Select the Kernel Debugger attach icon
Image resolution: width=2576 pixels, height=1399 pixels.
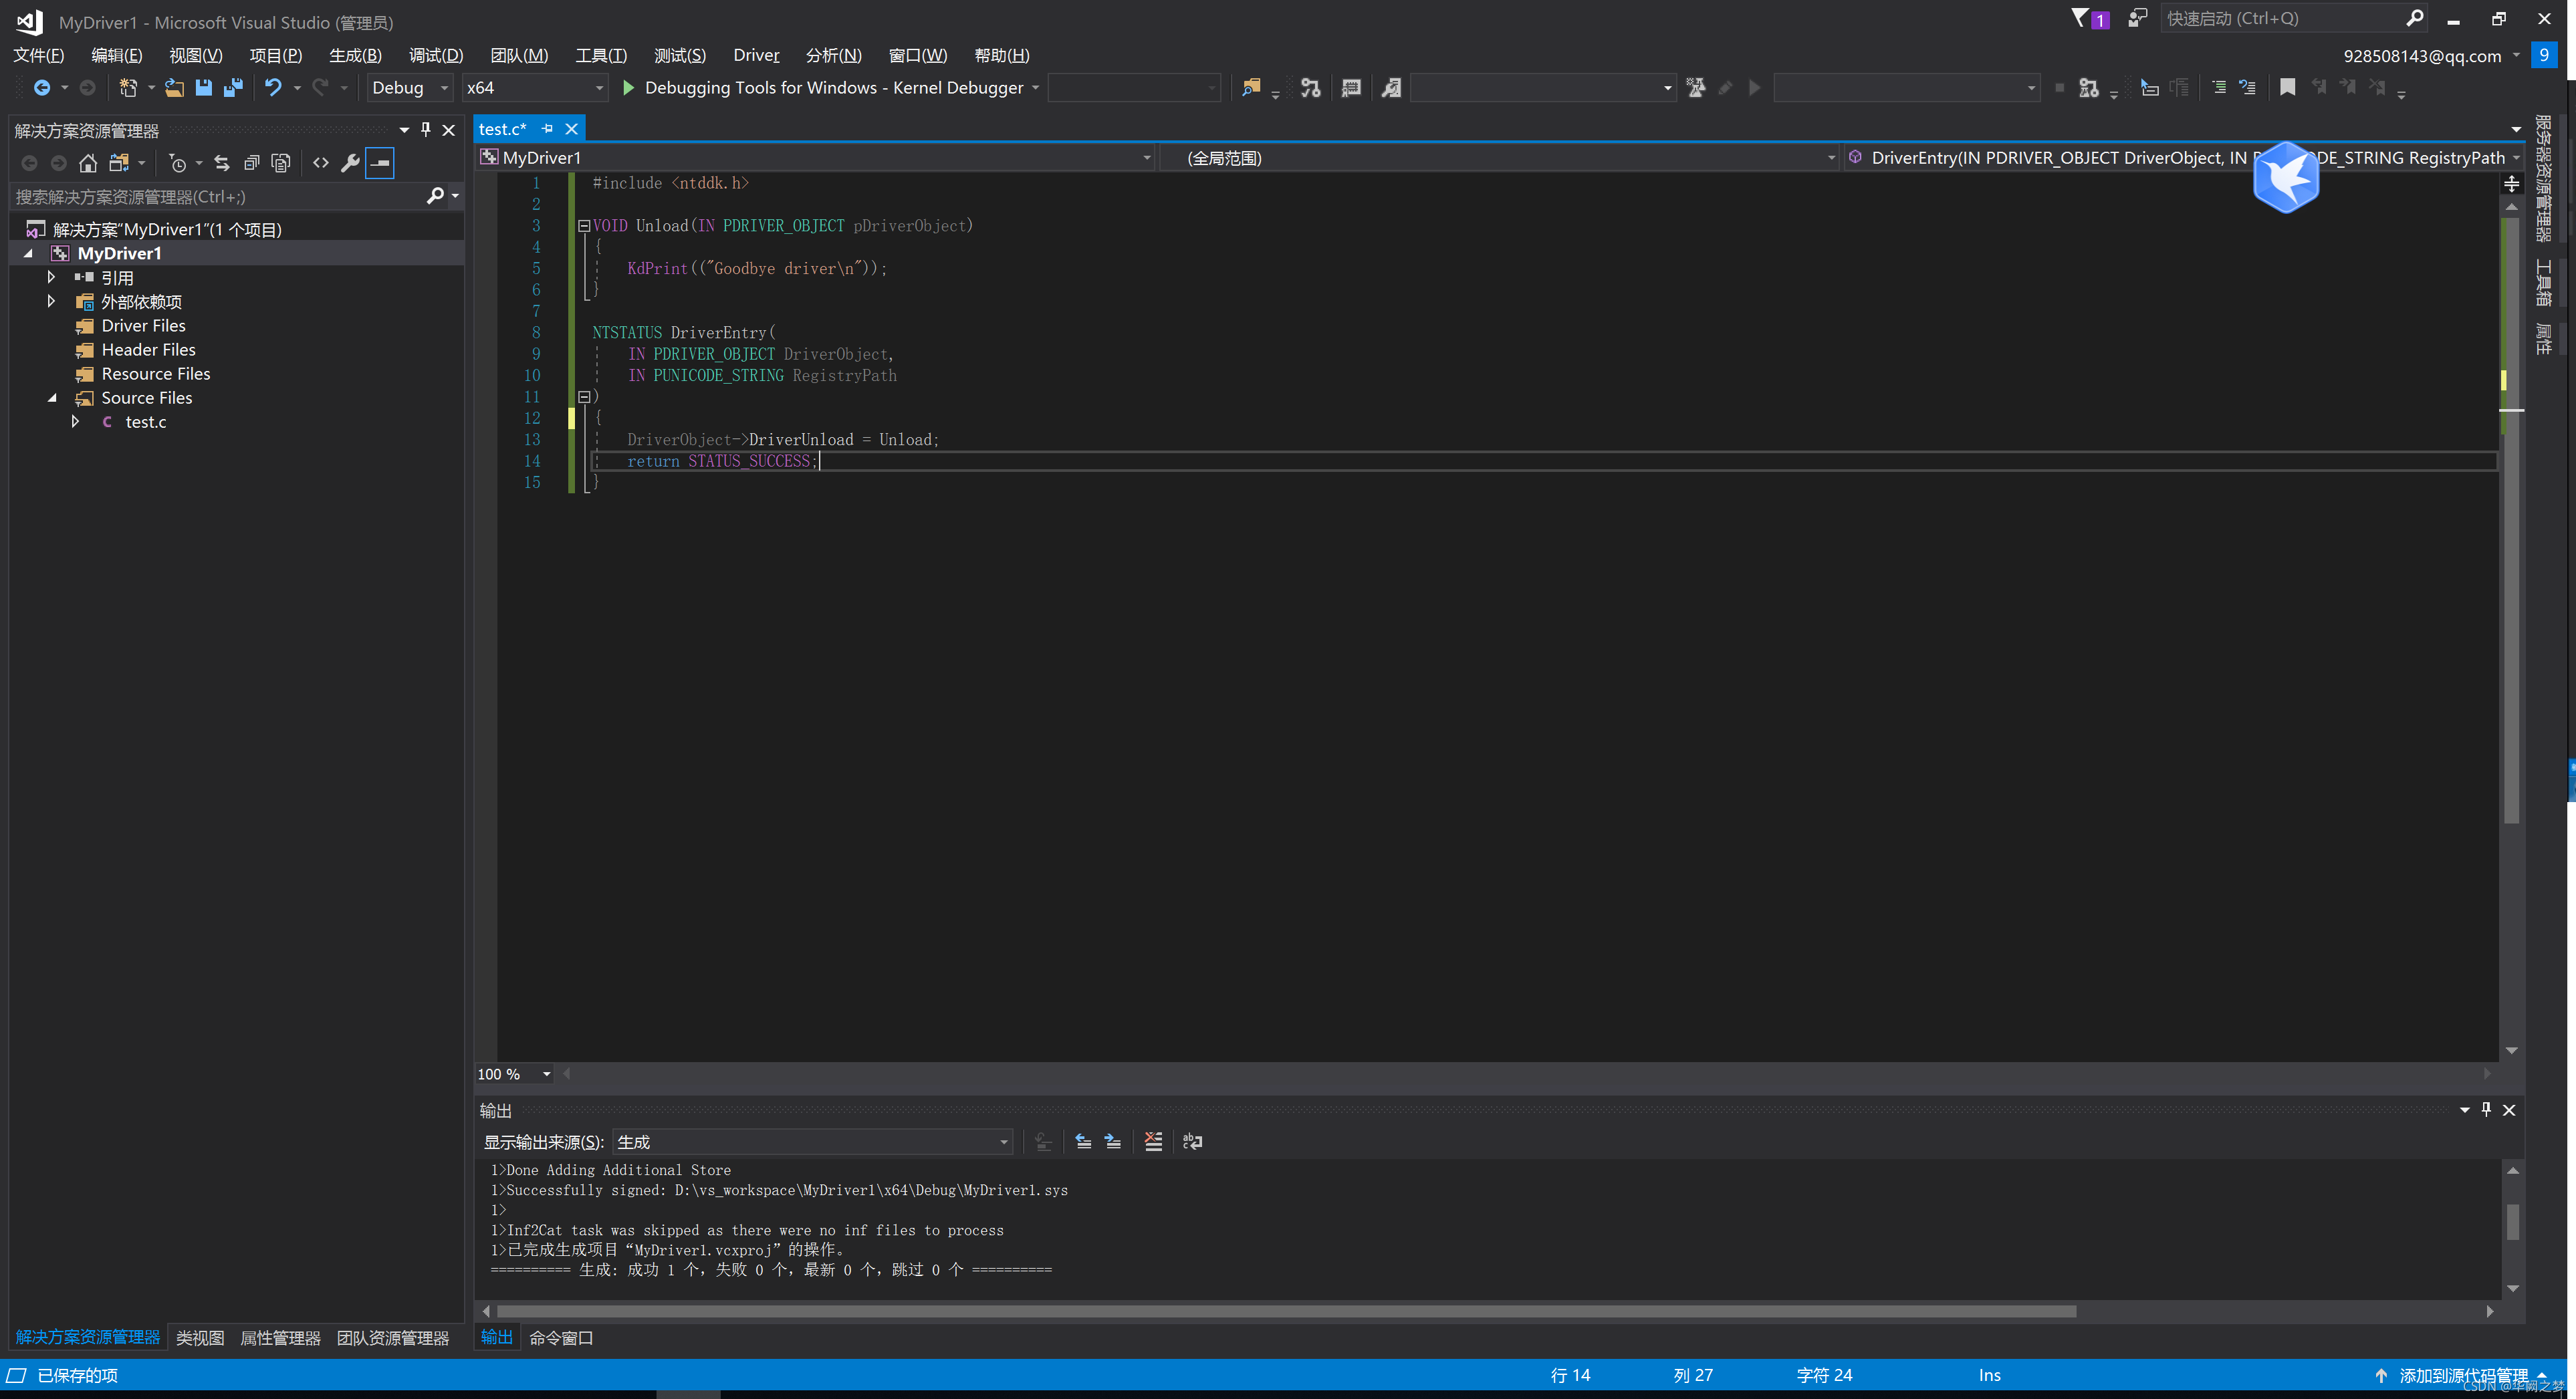(x=629, y=88)
